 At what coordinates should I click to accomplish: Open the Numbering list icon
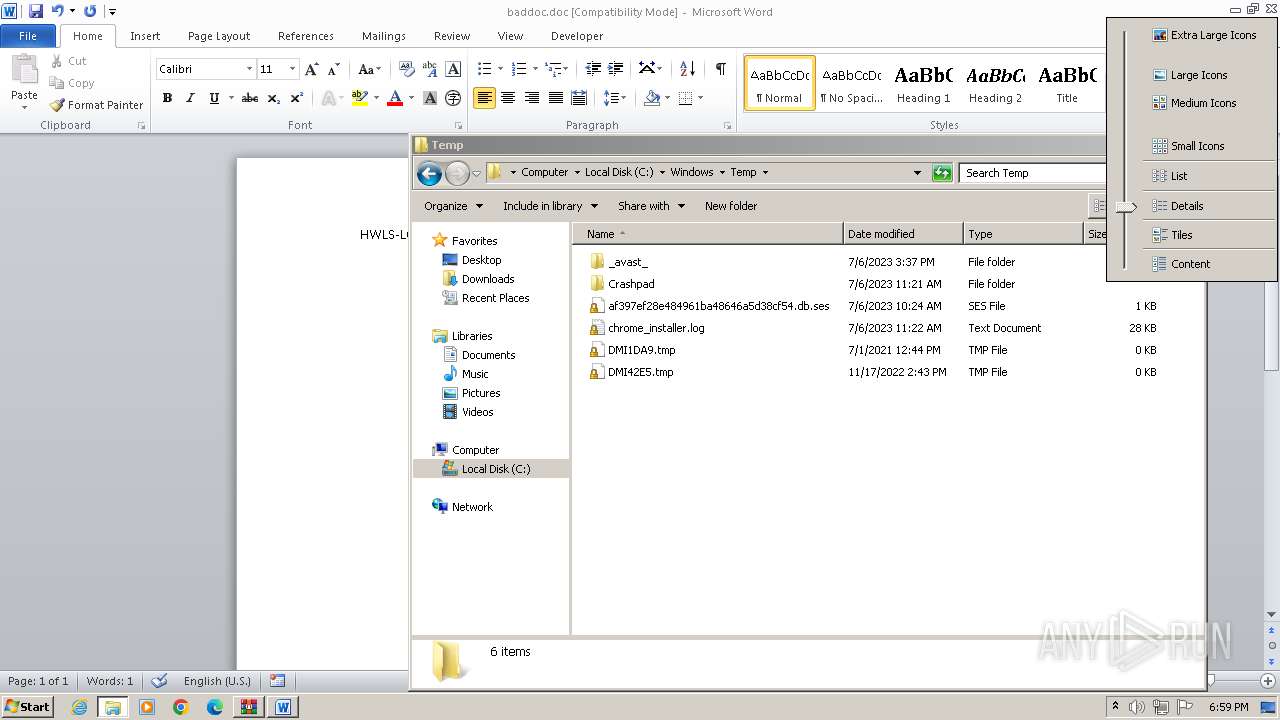pos(518,69)
